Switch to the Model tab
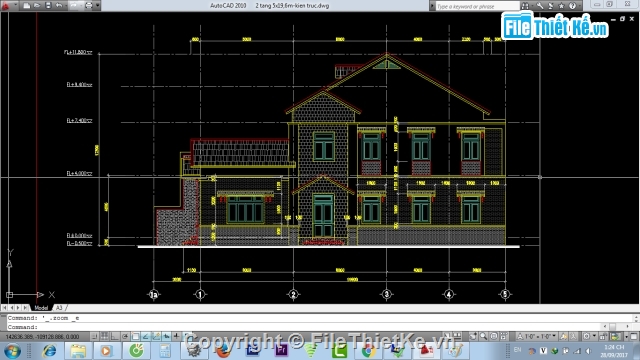Image resolution: width=640 pixels, height=360 pixels. (41, 308)
